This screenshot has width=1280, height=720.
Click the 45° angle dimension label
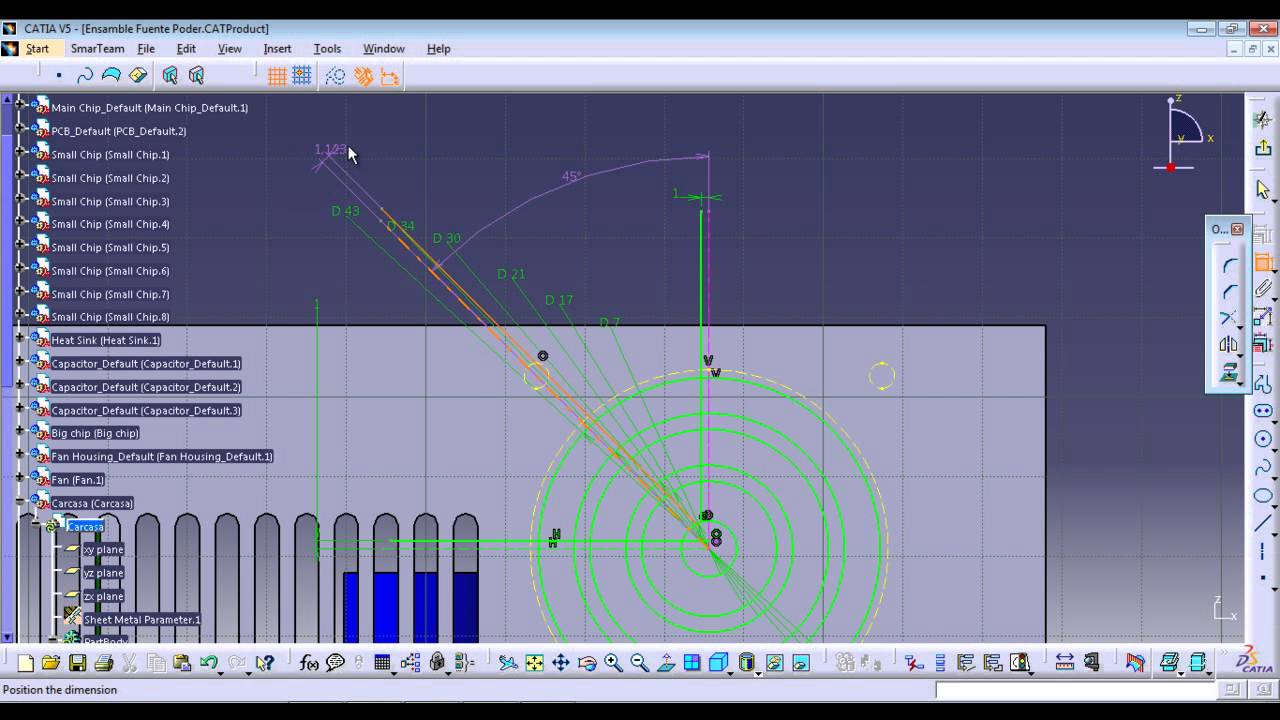[x=571, y=176]
